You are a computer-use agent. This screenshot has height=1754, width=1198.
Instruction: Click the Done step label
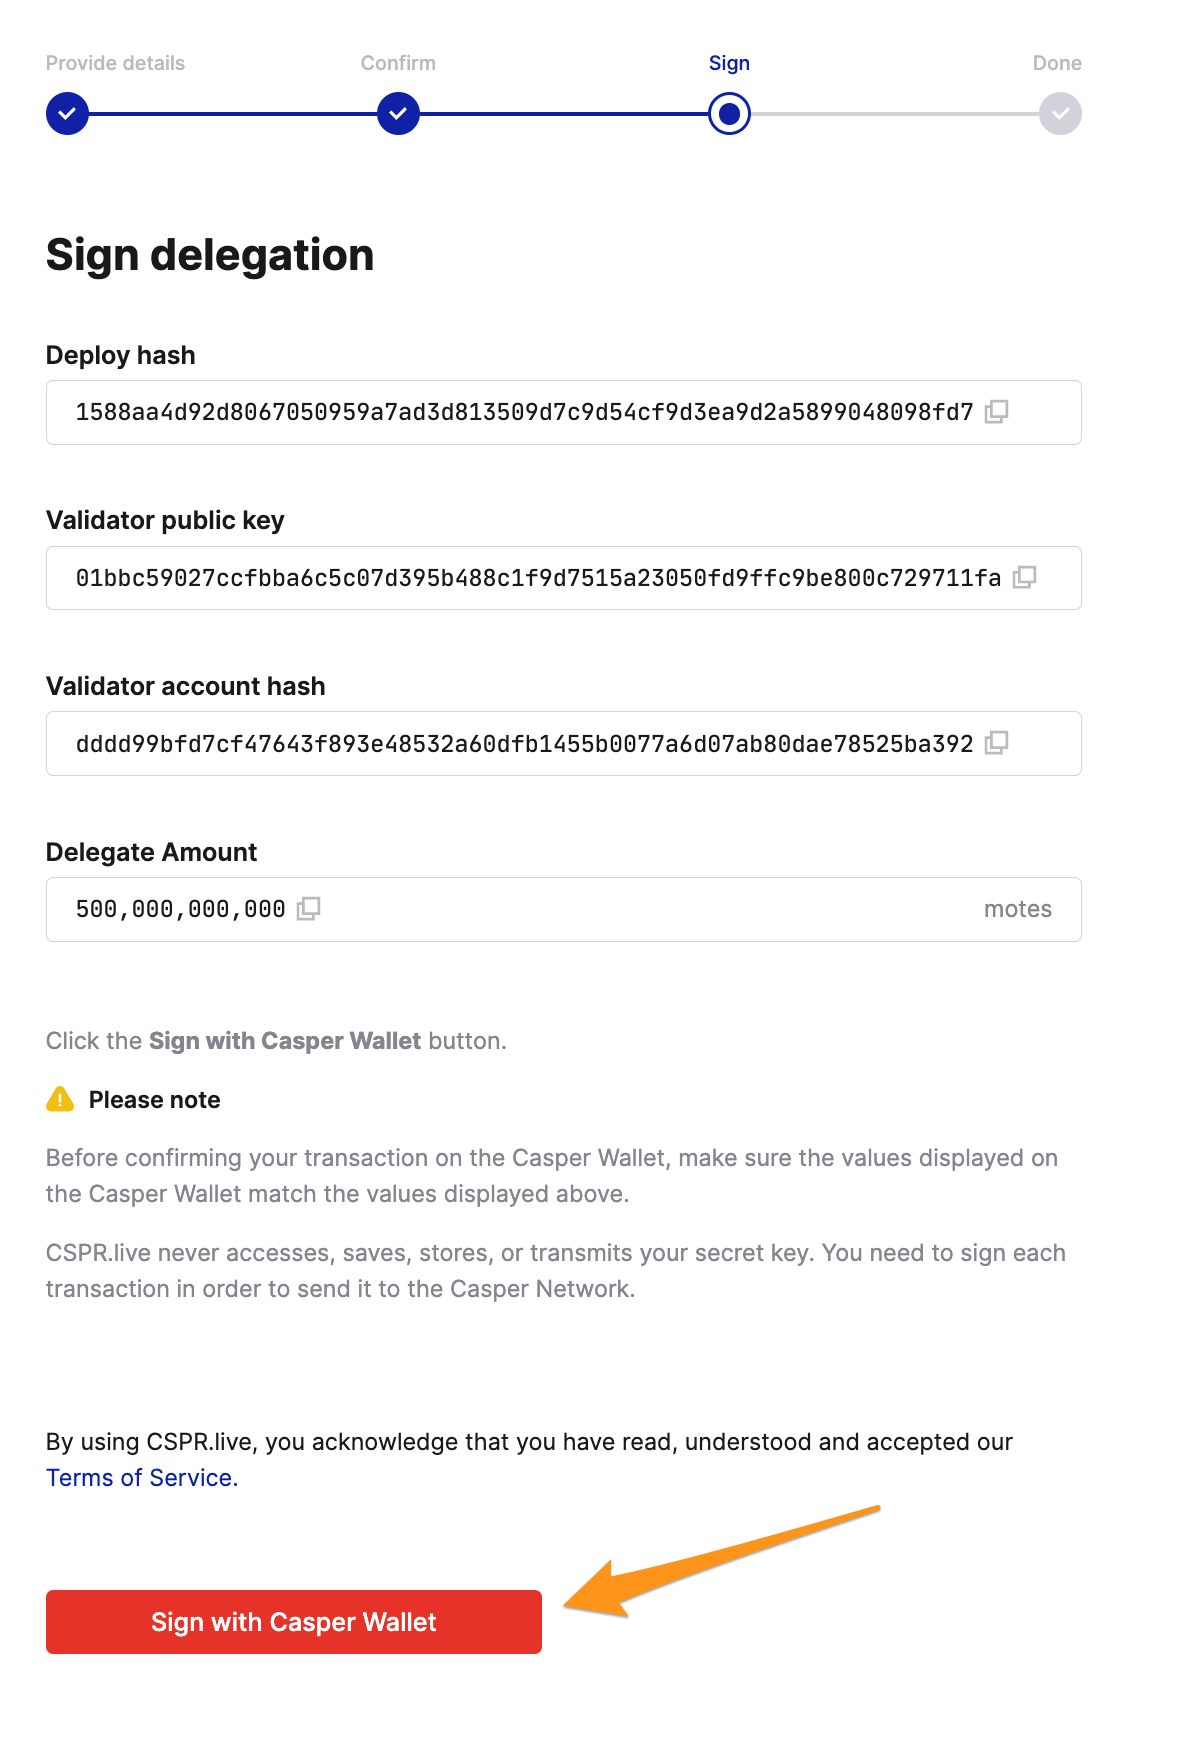coord(1057,63)
